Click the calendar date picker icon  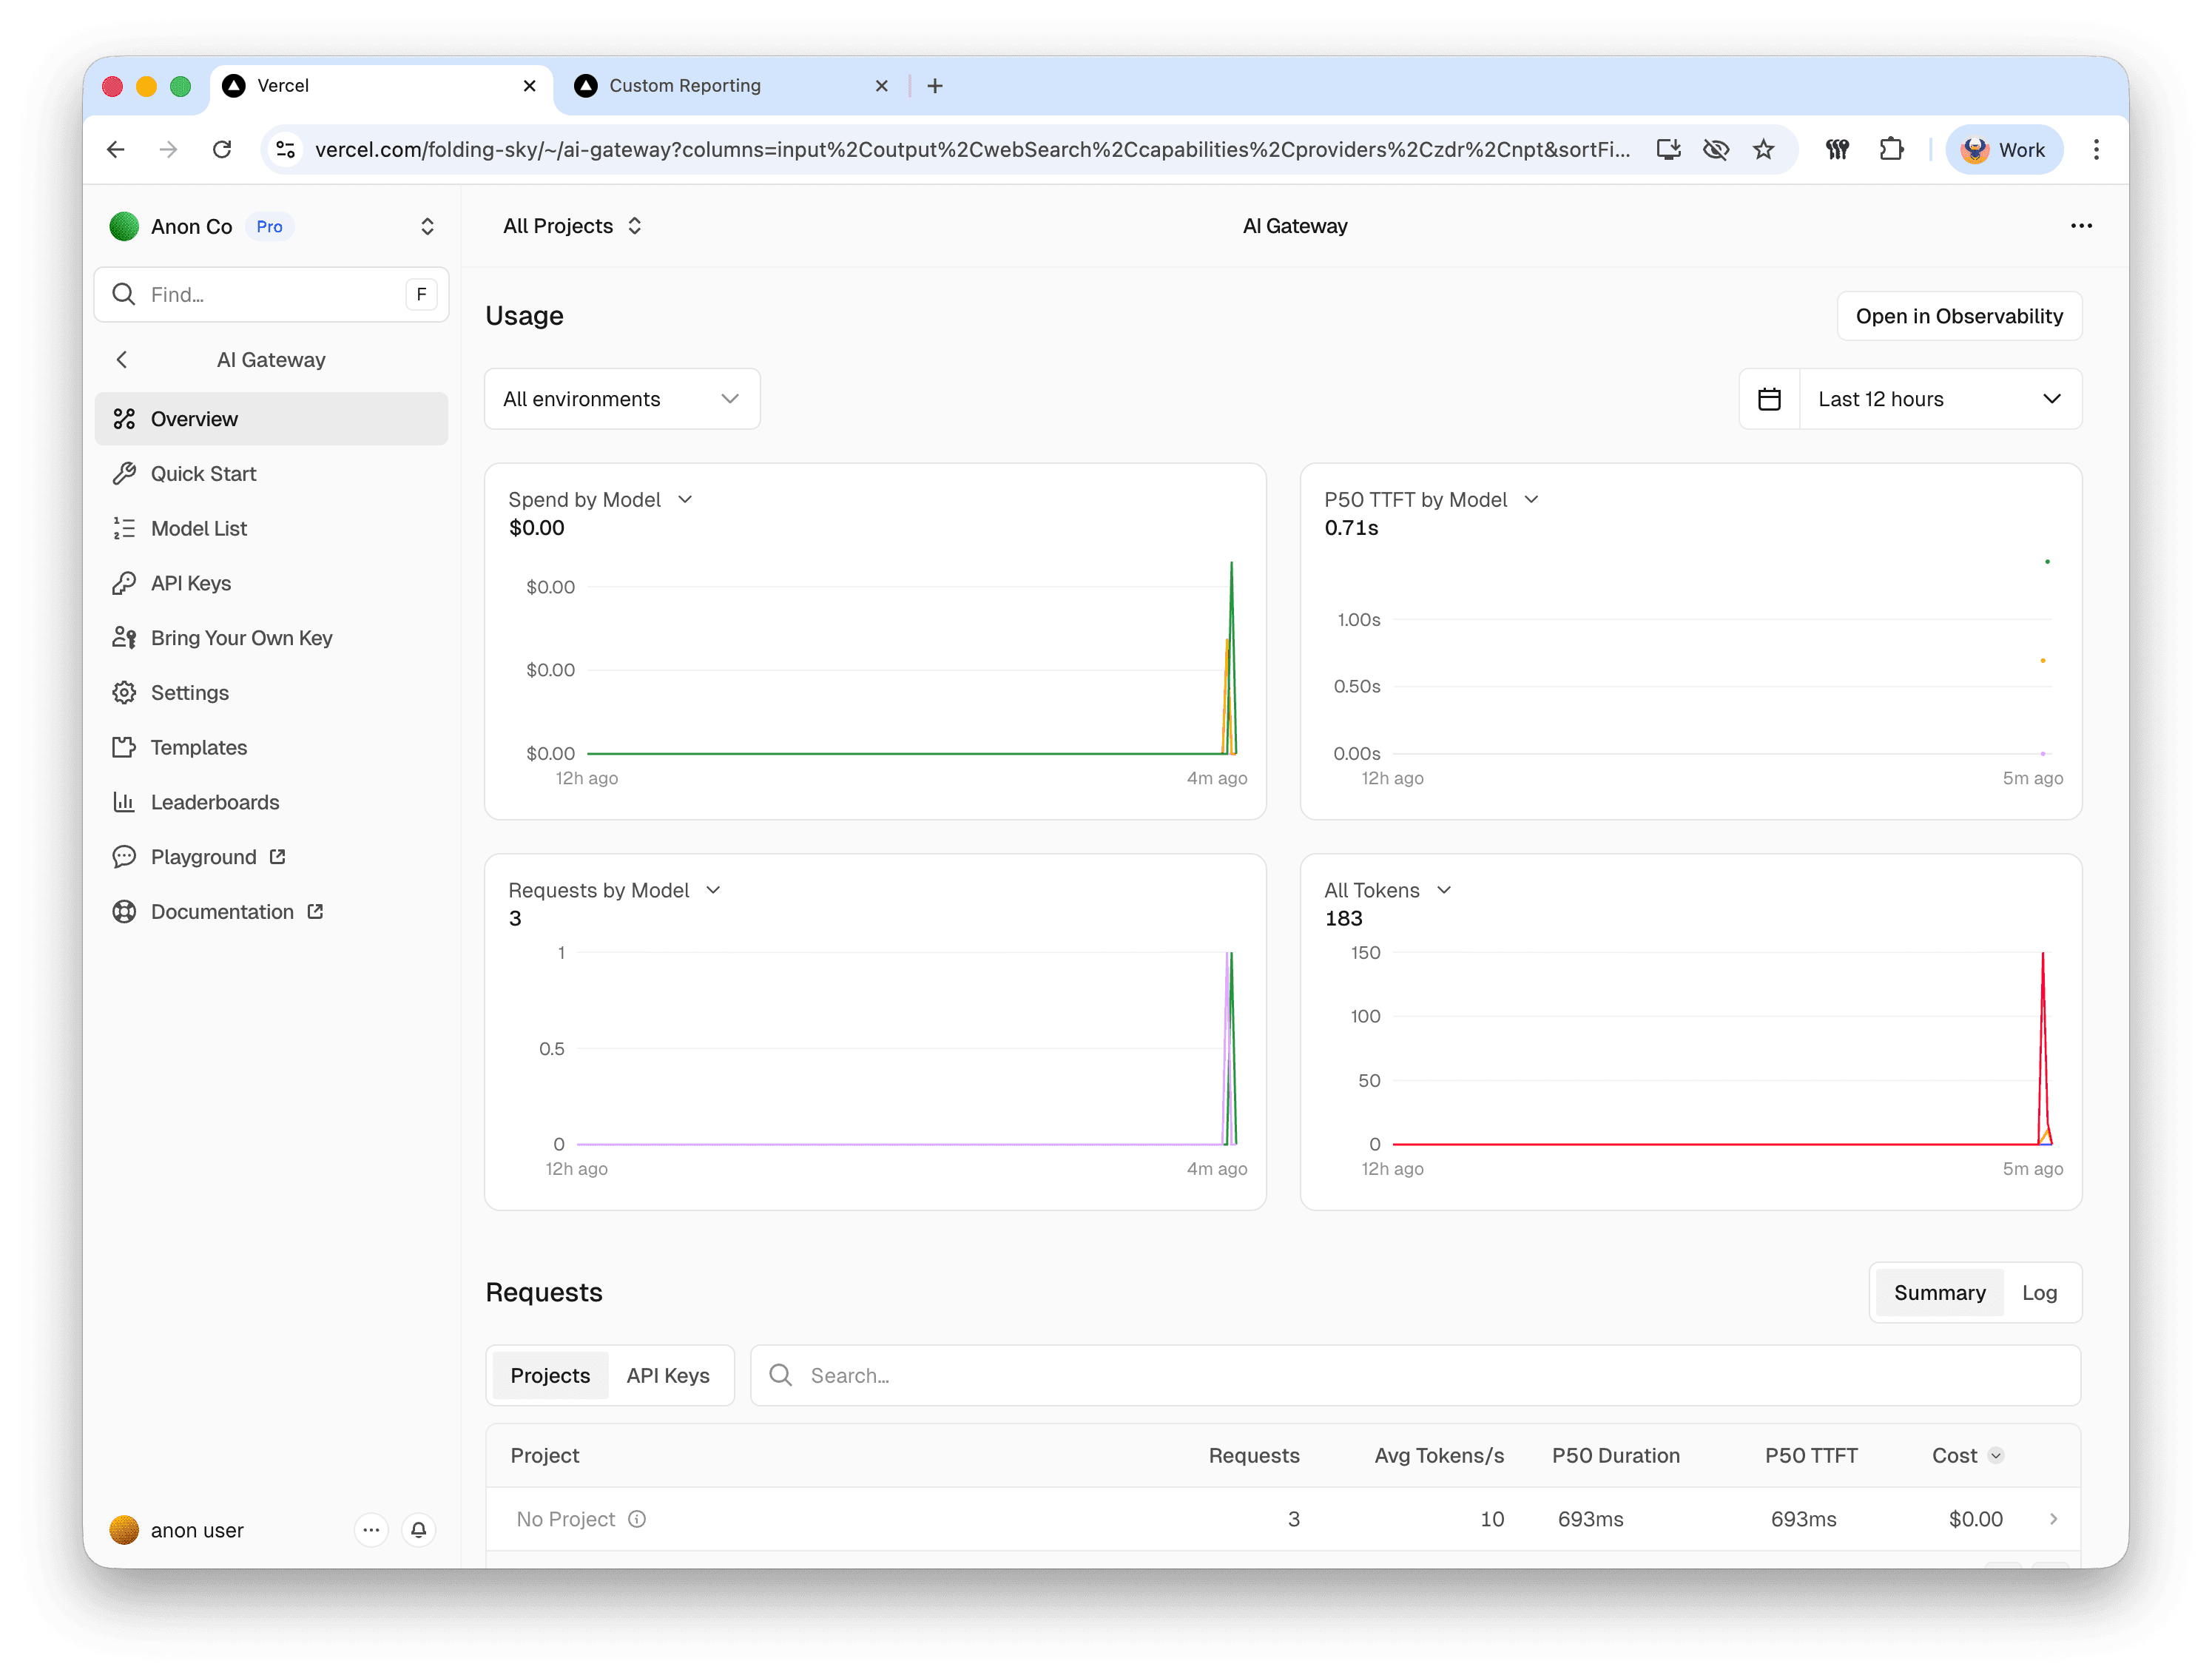click(x=1769, y=399)
